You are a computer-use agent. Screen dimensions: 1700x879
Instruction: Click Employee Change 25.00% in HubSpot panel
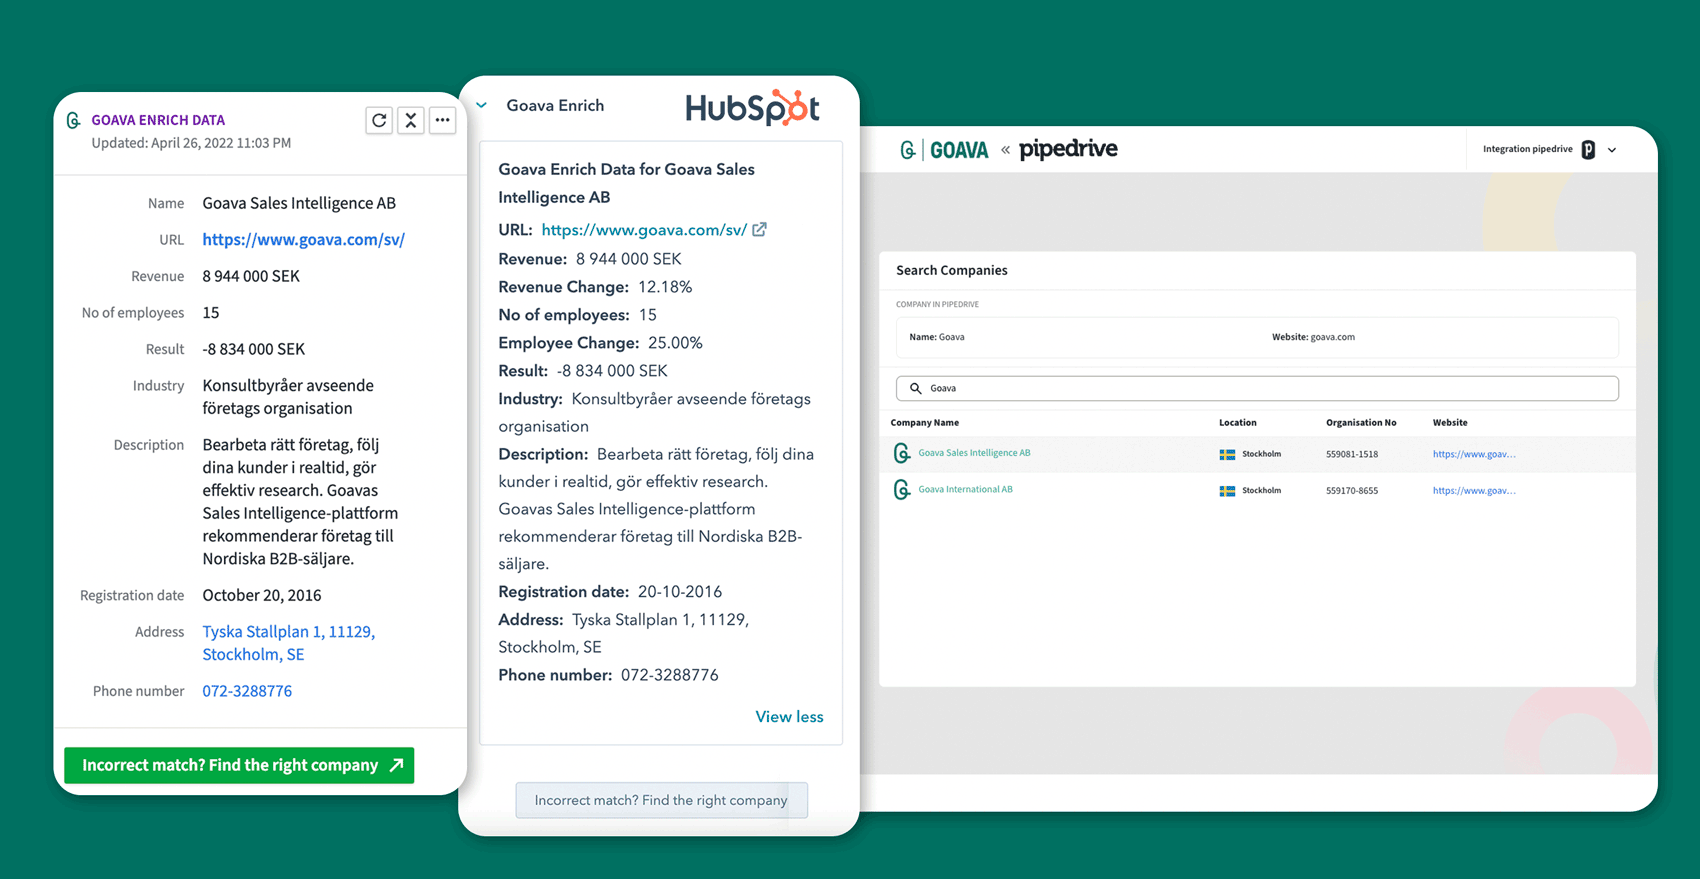600,343
